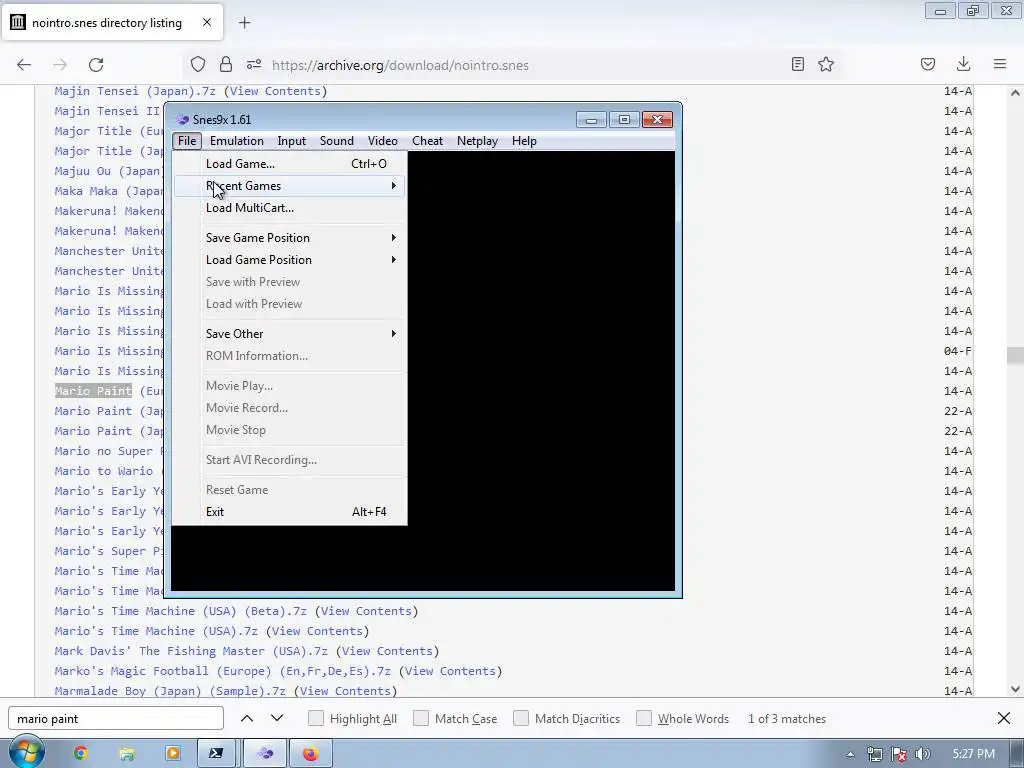
Task: Open Majin Tensei (Japan).7z link
Action: coord(135,91)
